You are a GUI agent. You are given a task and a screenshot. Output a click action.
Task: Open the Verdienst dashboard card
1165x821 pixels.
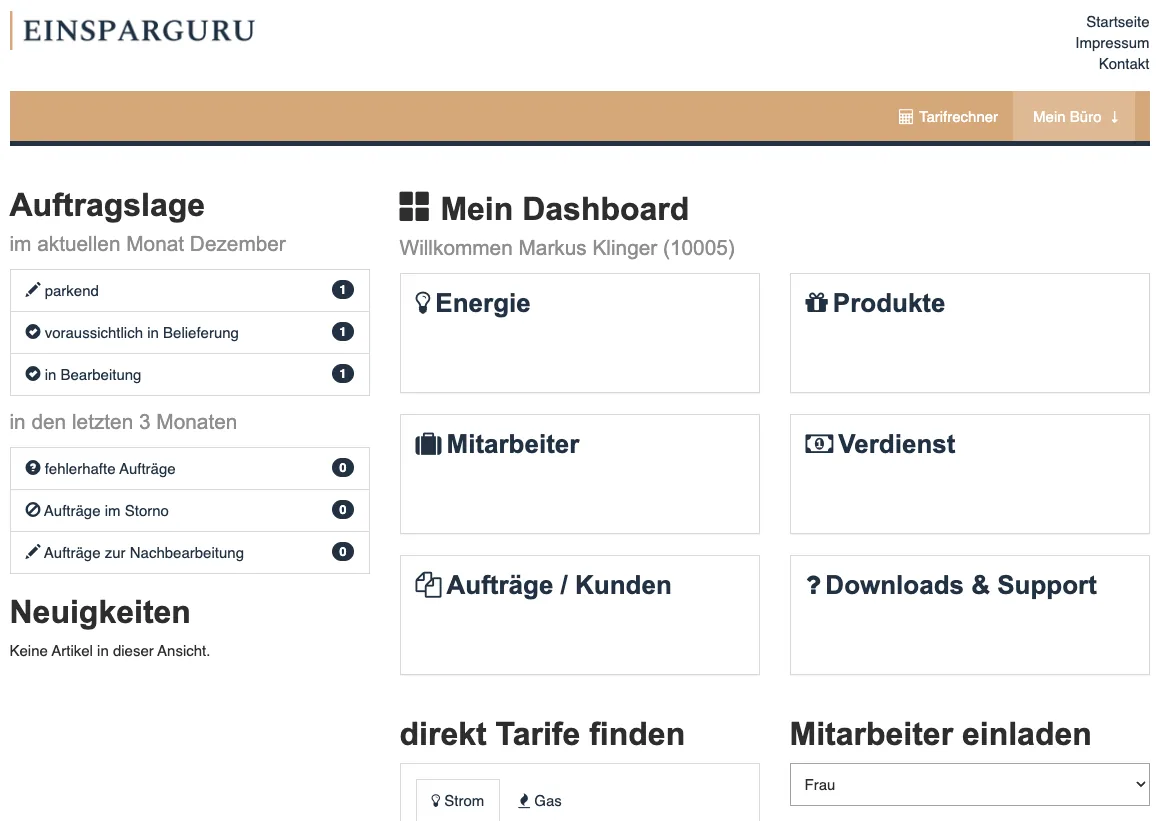point(970,474)
